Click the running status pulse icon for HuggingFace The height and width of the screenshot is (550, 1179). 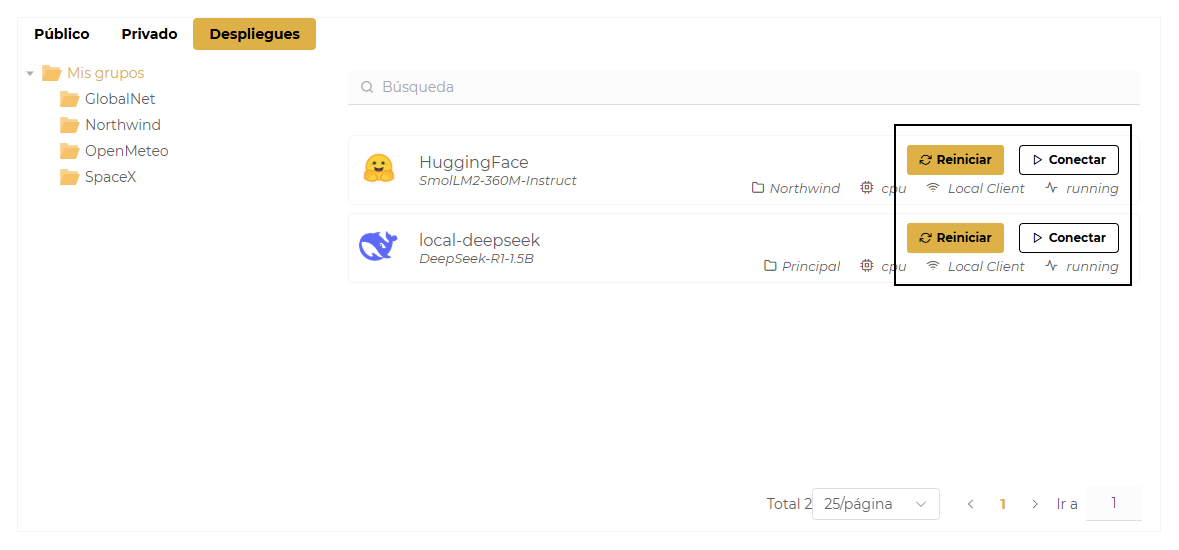pos(1051,188)
